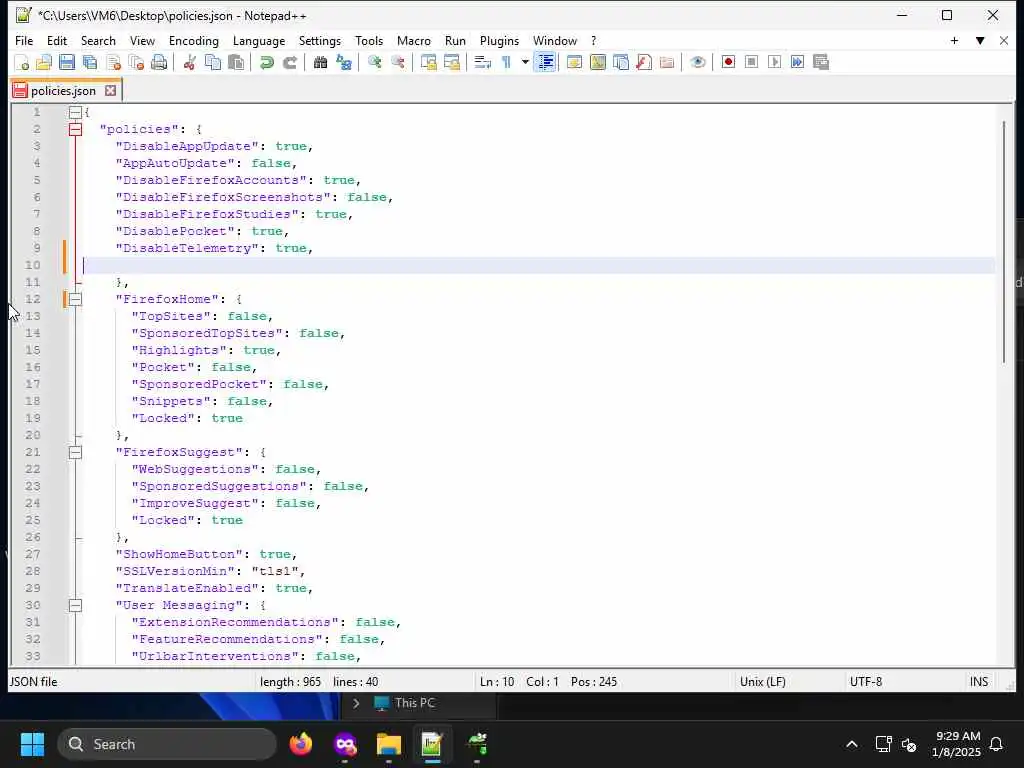Open Find dialog using the binoculars icon
The image size is (1024, 768).
[x=320, y=62]
